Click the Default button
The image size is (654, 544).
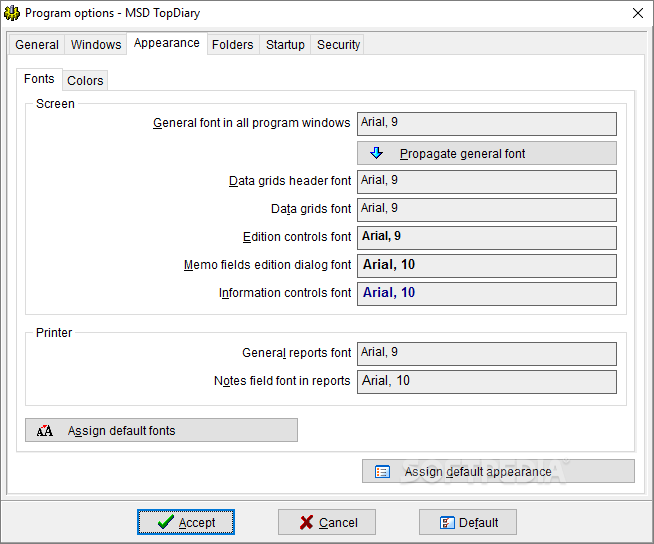(468, 522)
